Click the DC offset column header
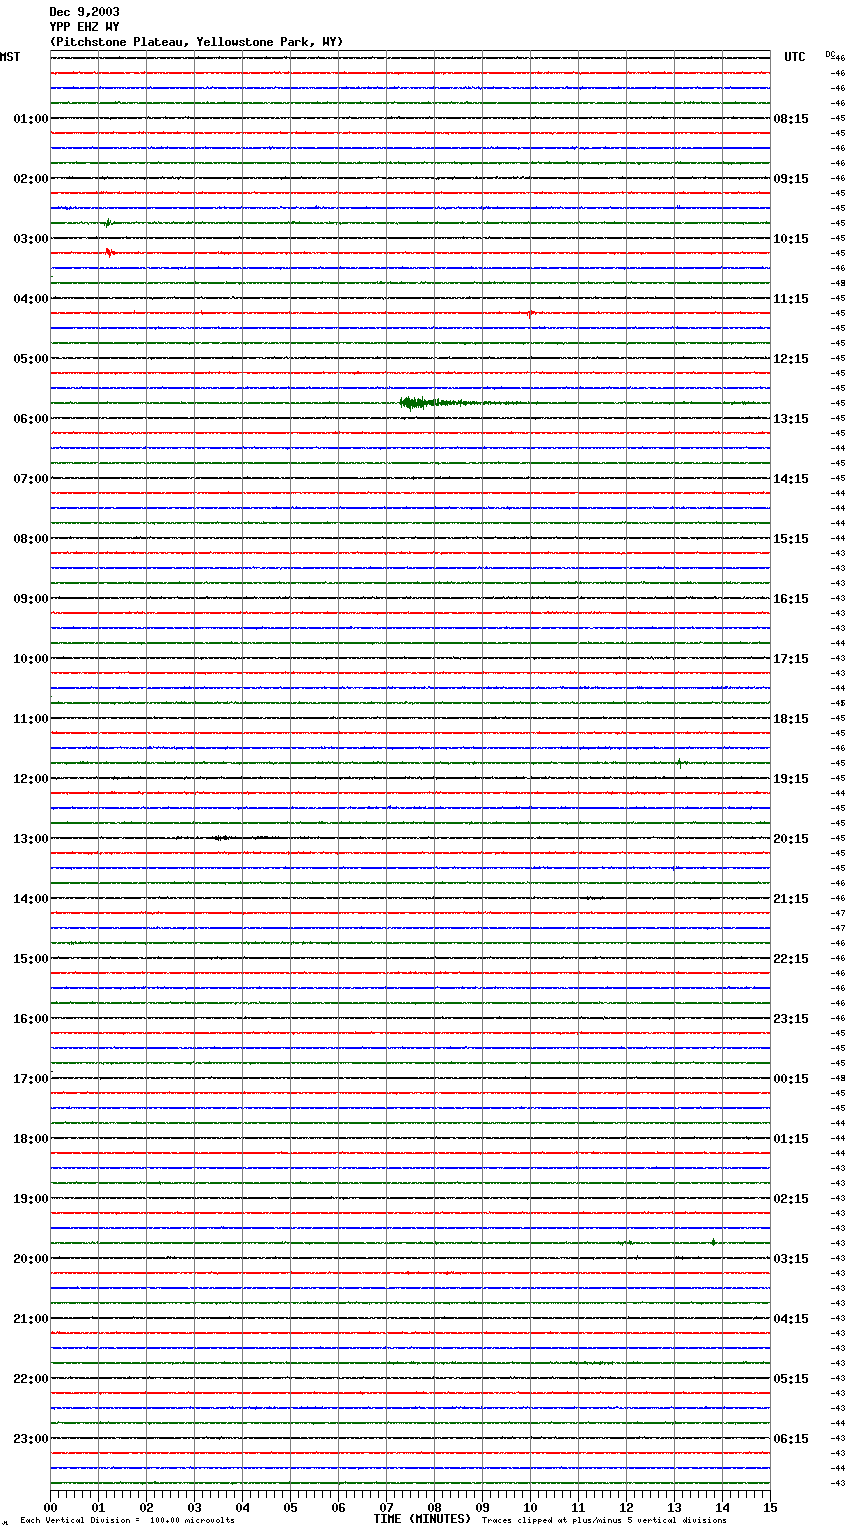This screenshot has width=850, height=1534. click(829, 54)
